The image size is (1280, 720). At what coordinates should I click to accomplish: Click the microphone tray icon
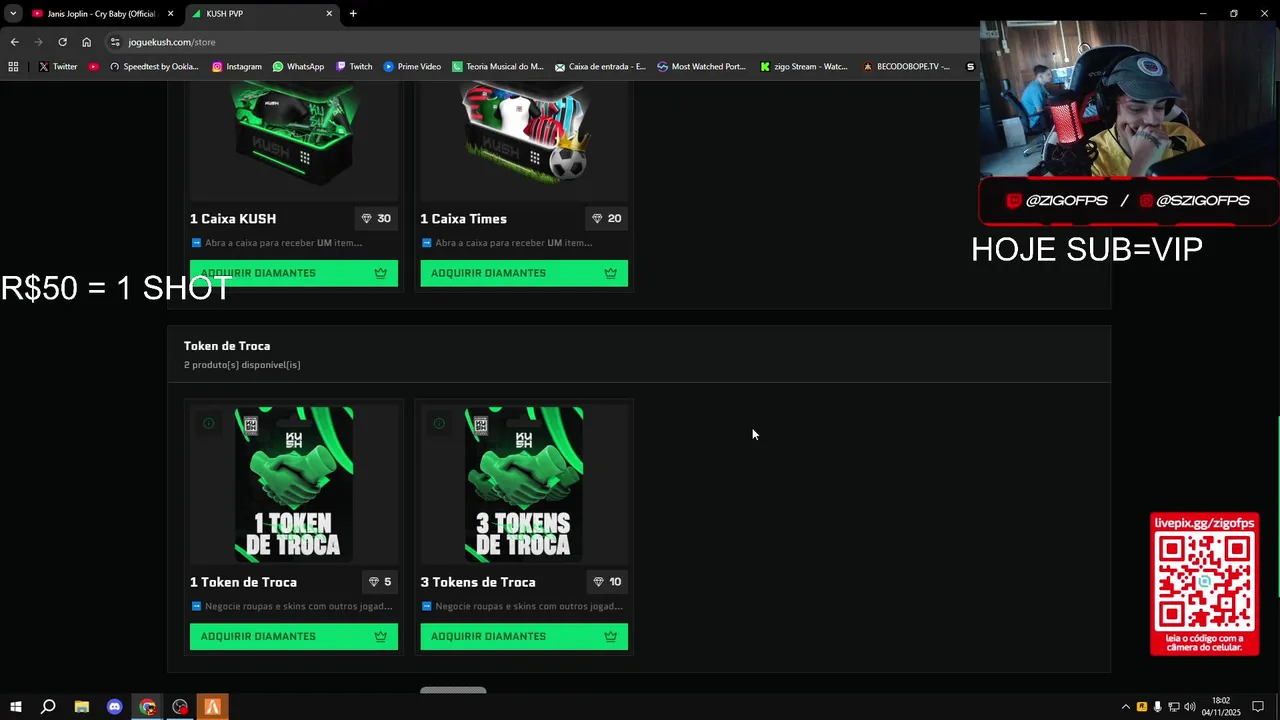[x=1158, y=707]
